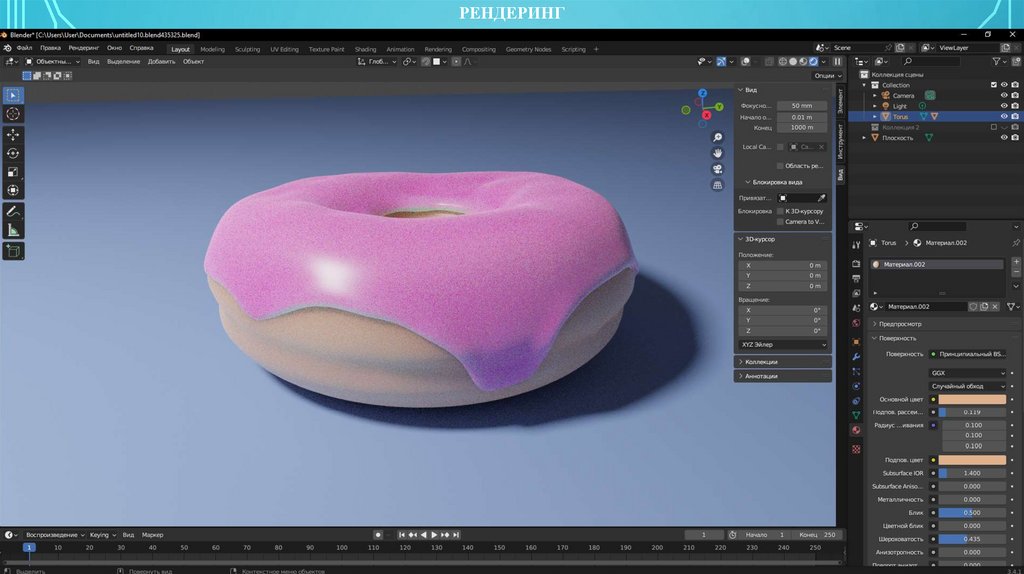Pick the Annotate pencil tool
This screenshot has width=1024, height=574.
click(13, 212)
